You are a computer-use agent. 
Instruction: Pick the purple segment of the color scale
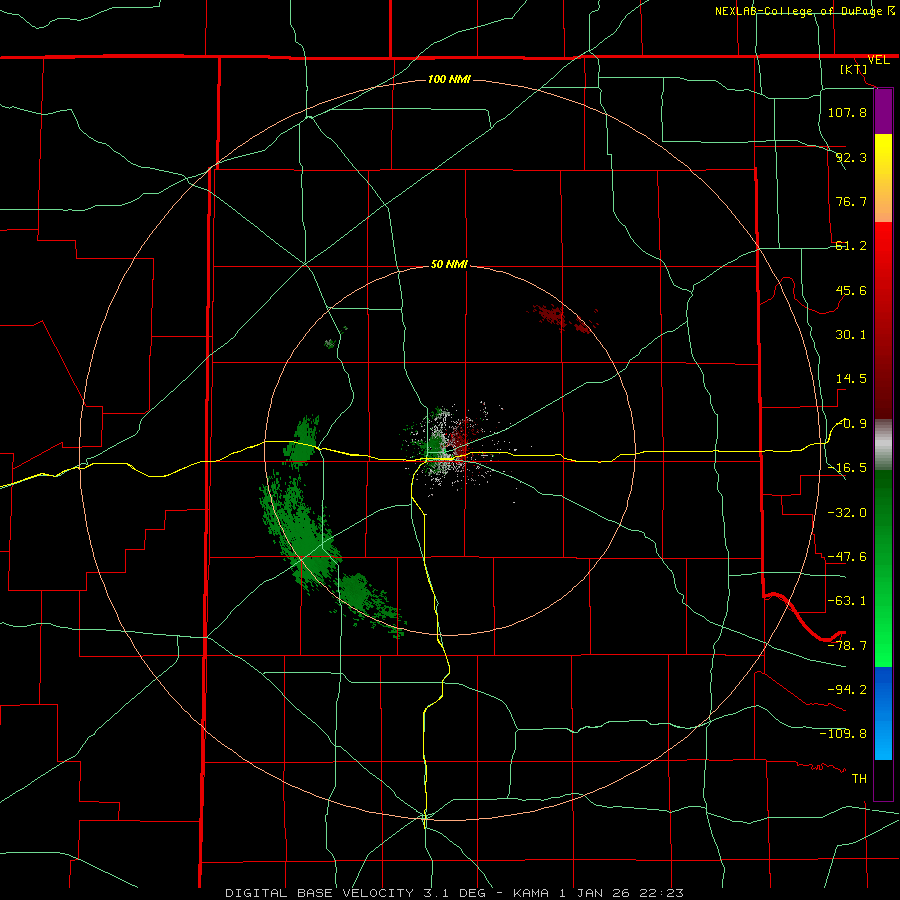click(x=883, y=111)
